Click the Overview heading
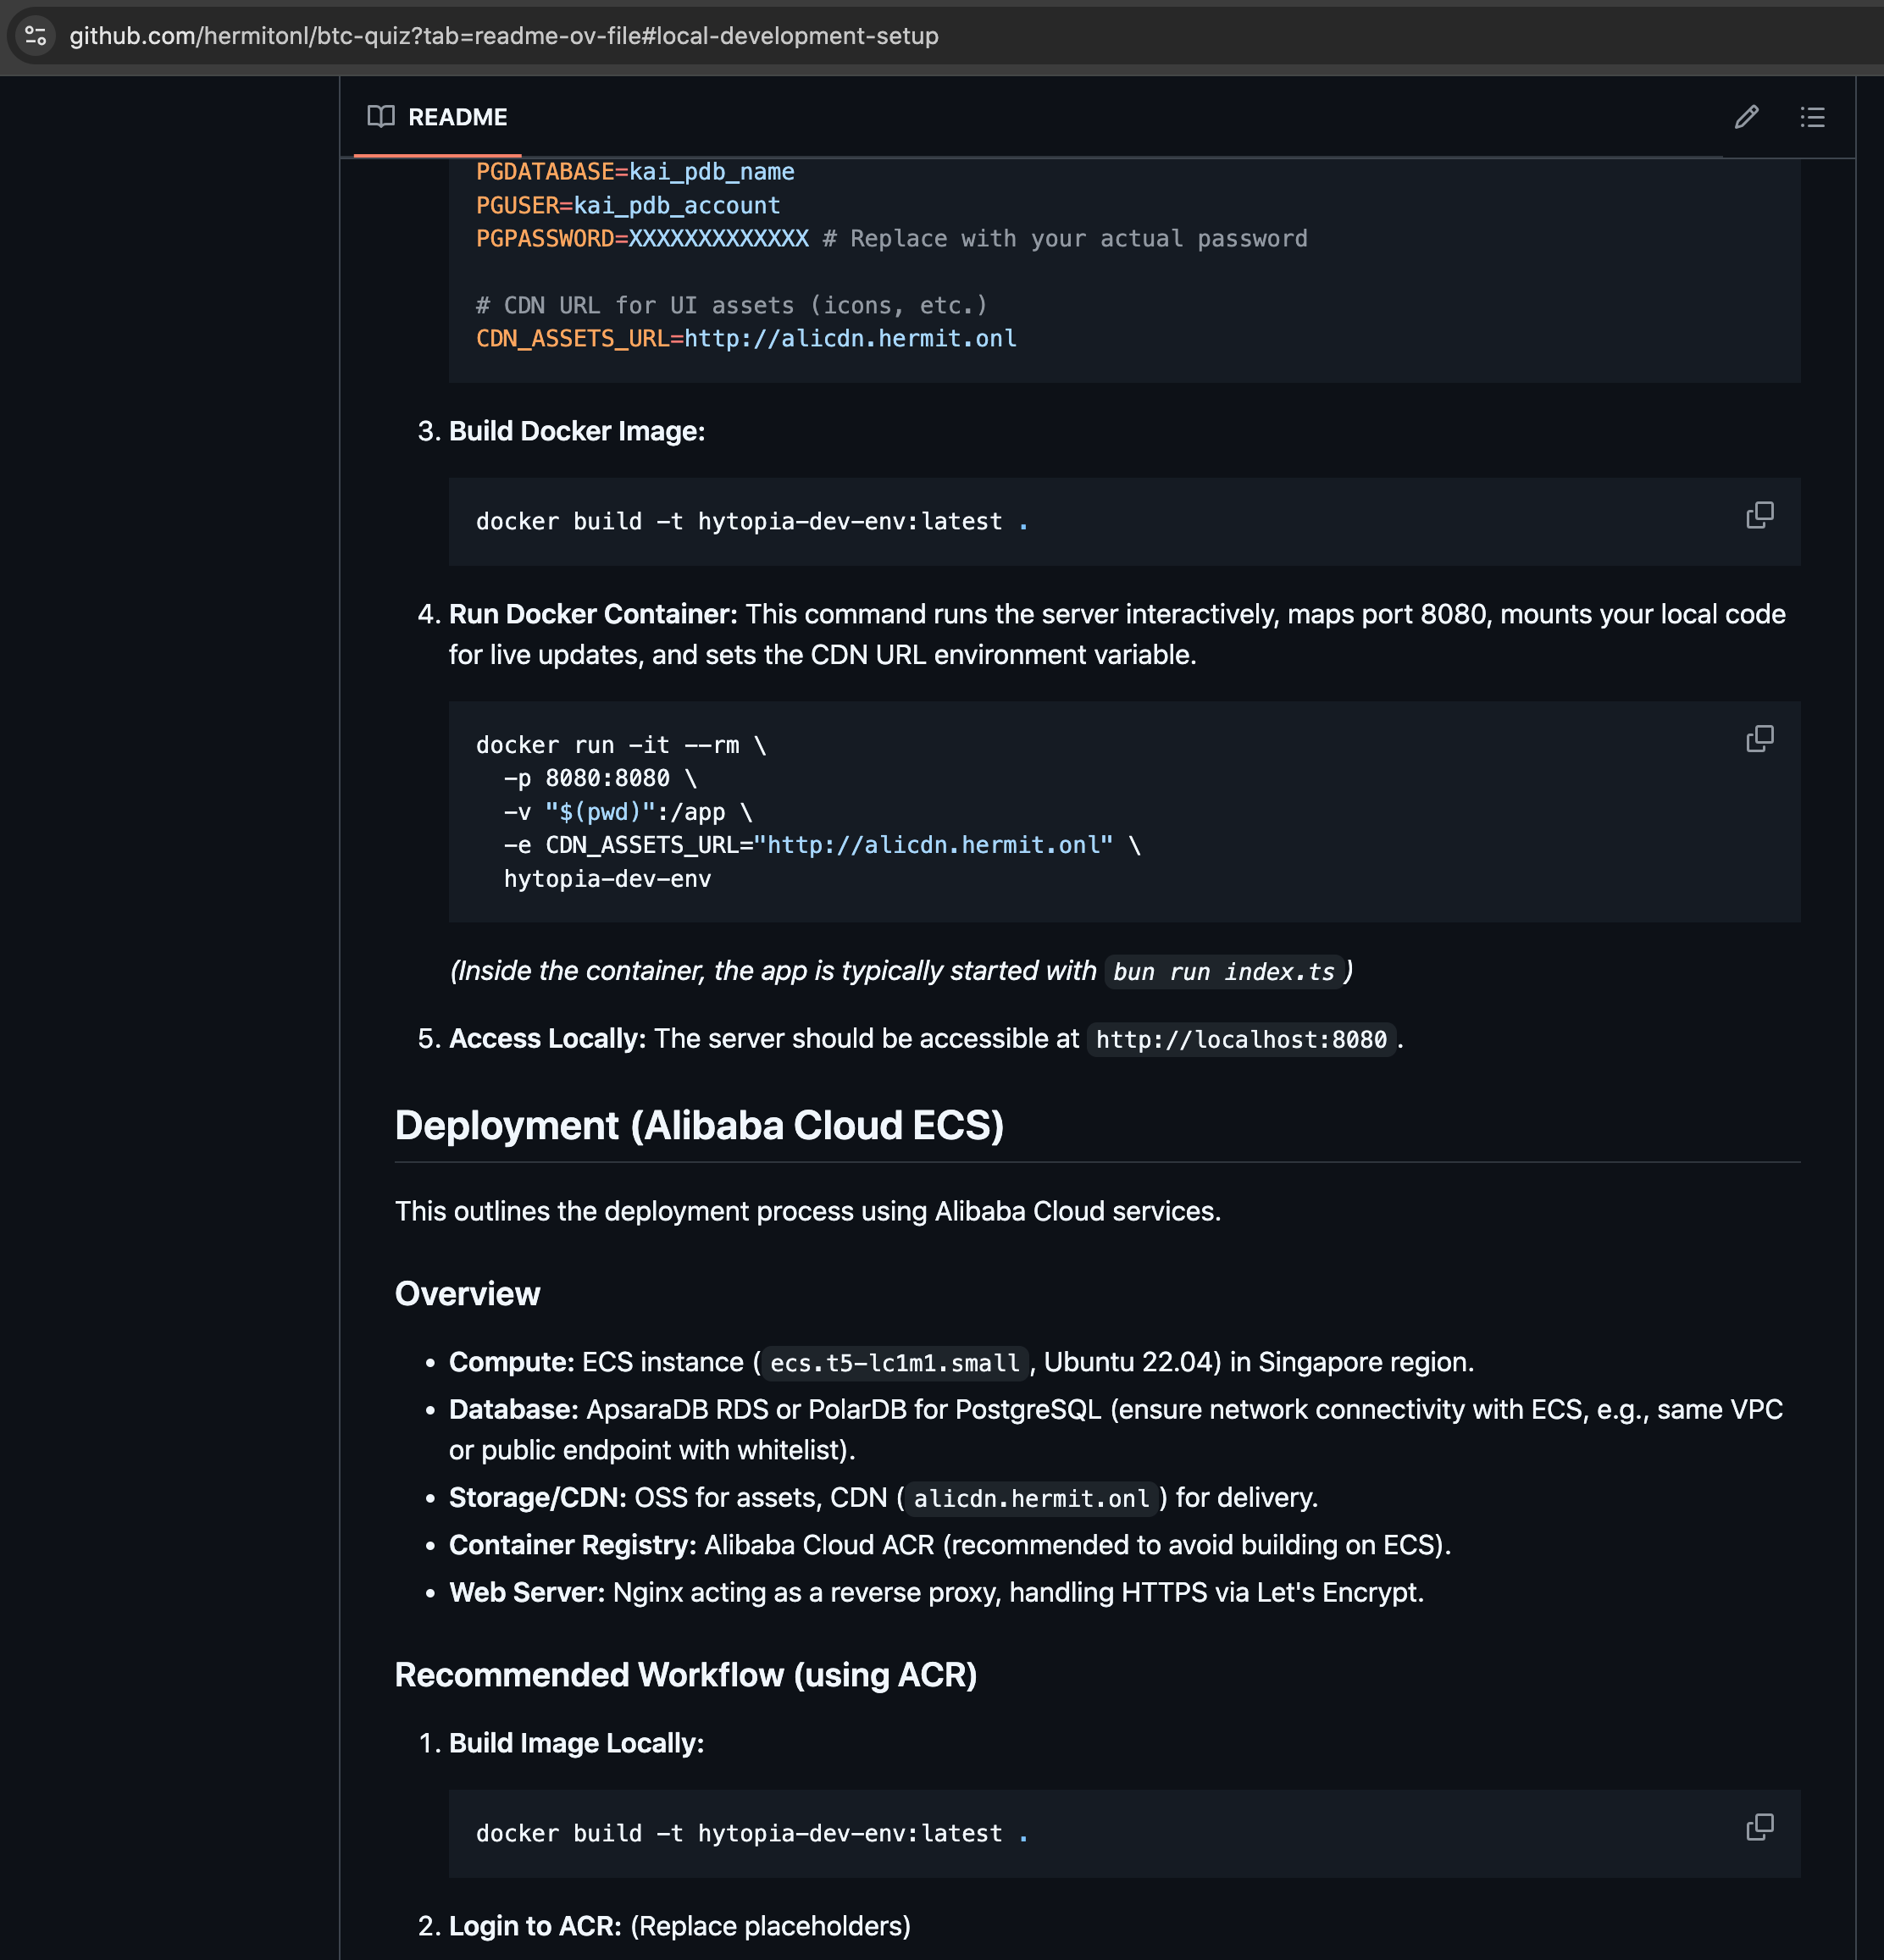 (467, 1294)
